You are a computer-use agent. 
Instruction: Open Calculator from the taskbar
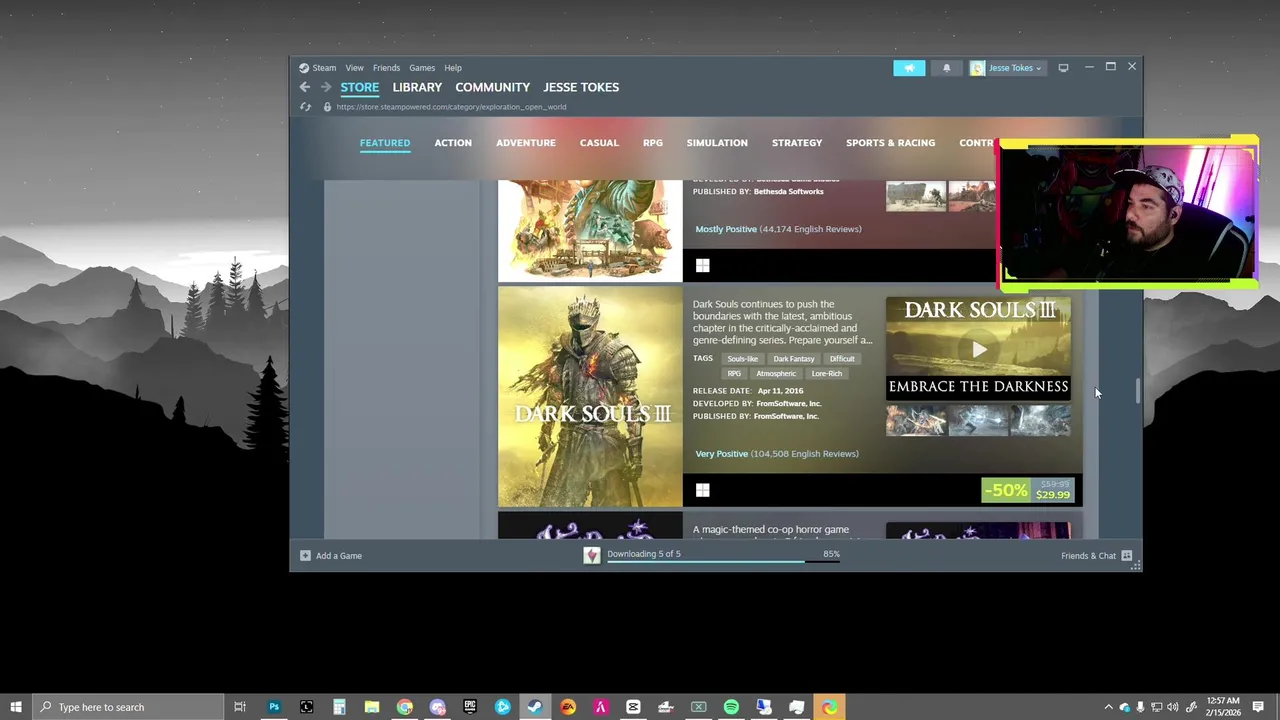(x=339, y=707)
